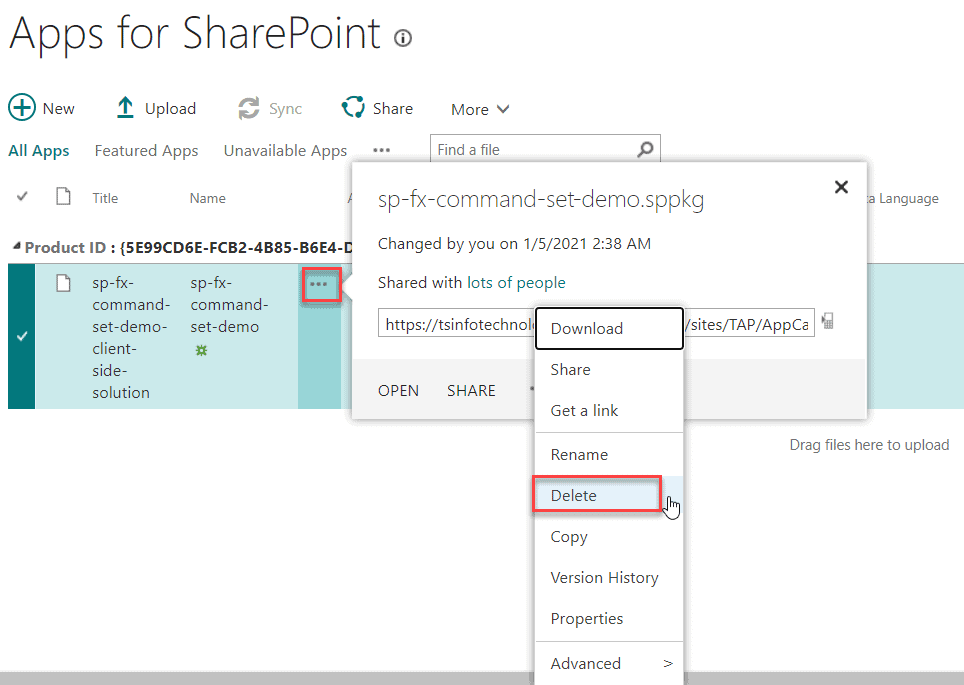This screenshot has height=685, width=964.
Task: Toggle the selected row checkmark
Action: 22,336
